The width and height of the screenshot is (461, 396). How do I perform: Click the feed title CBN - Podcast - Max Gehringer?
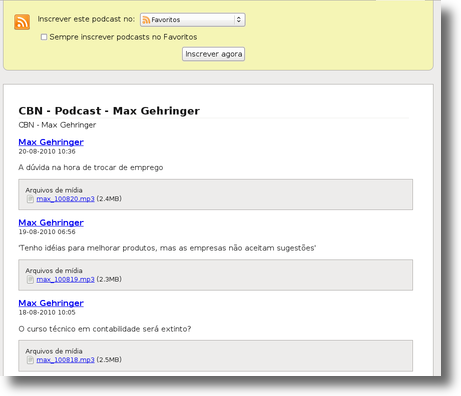109,111
